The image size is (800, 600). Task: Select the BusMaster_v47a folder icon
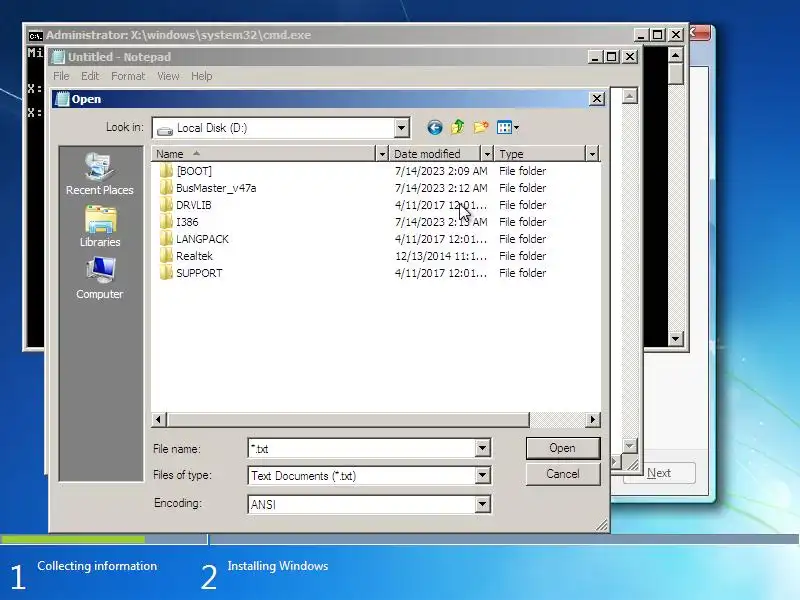(x=166, y=188)
